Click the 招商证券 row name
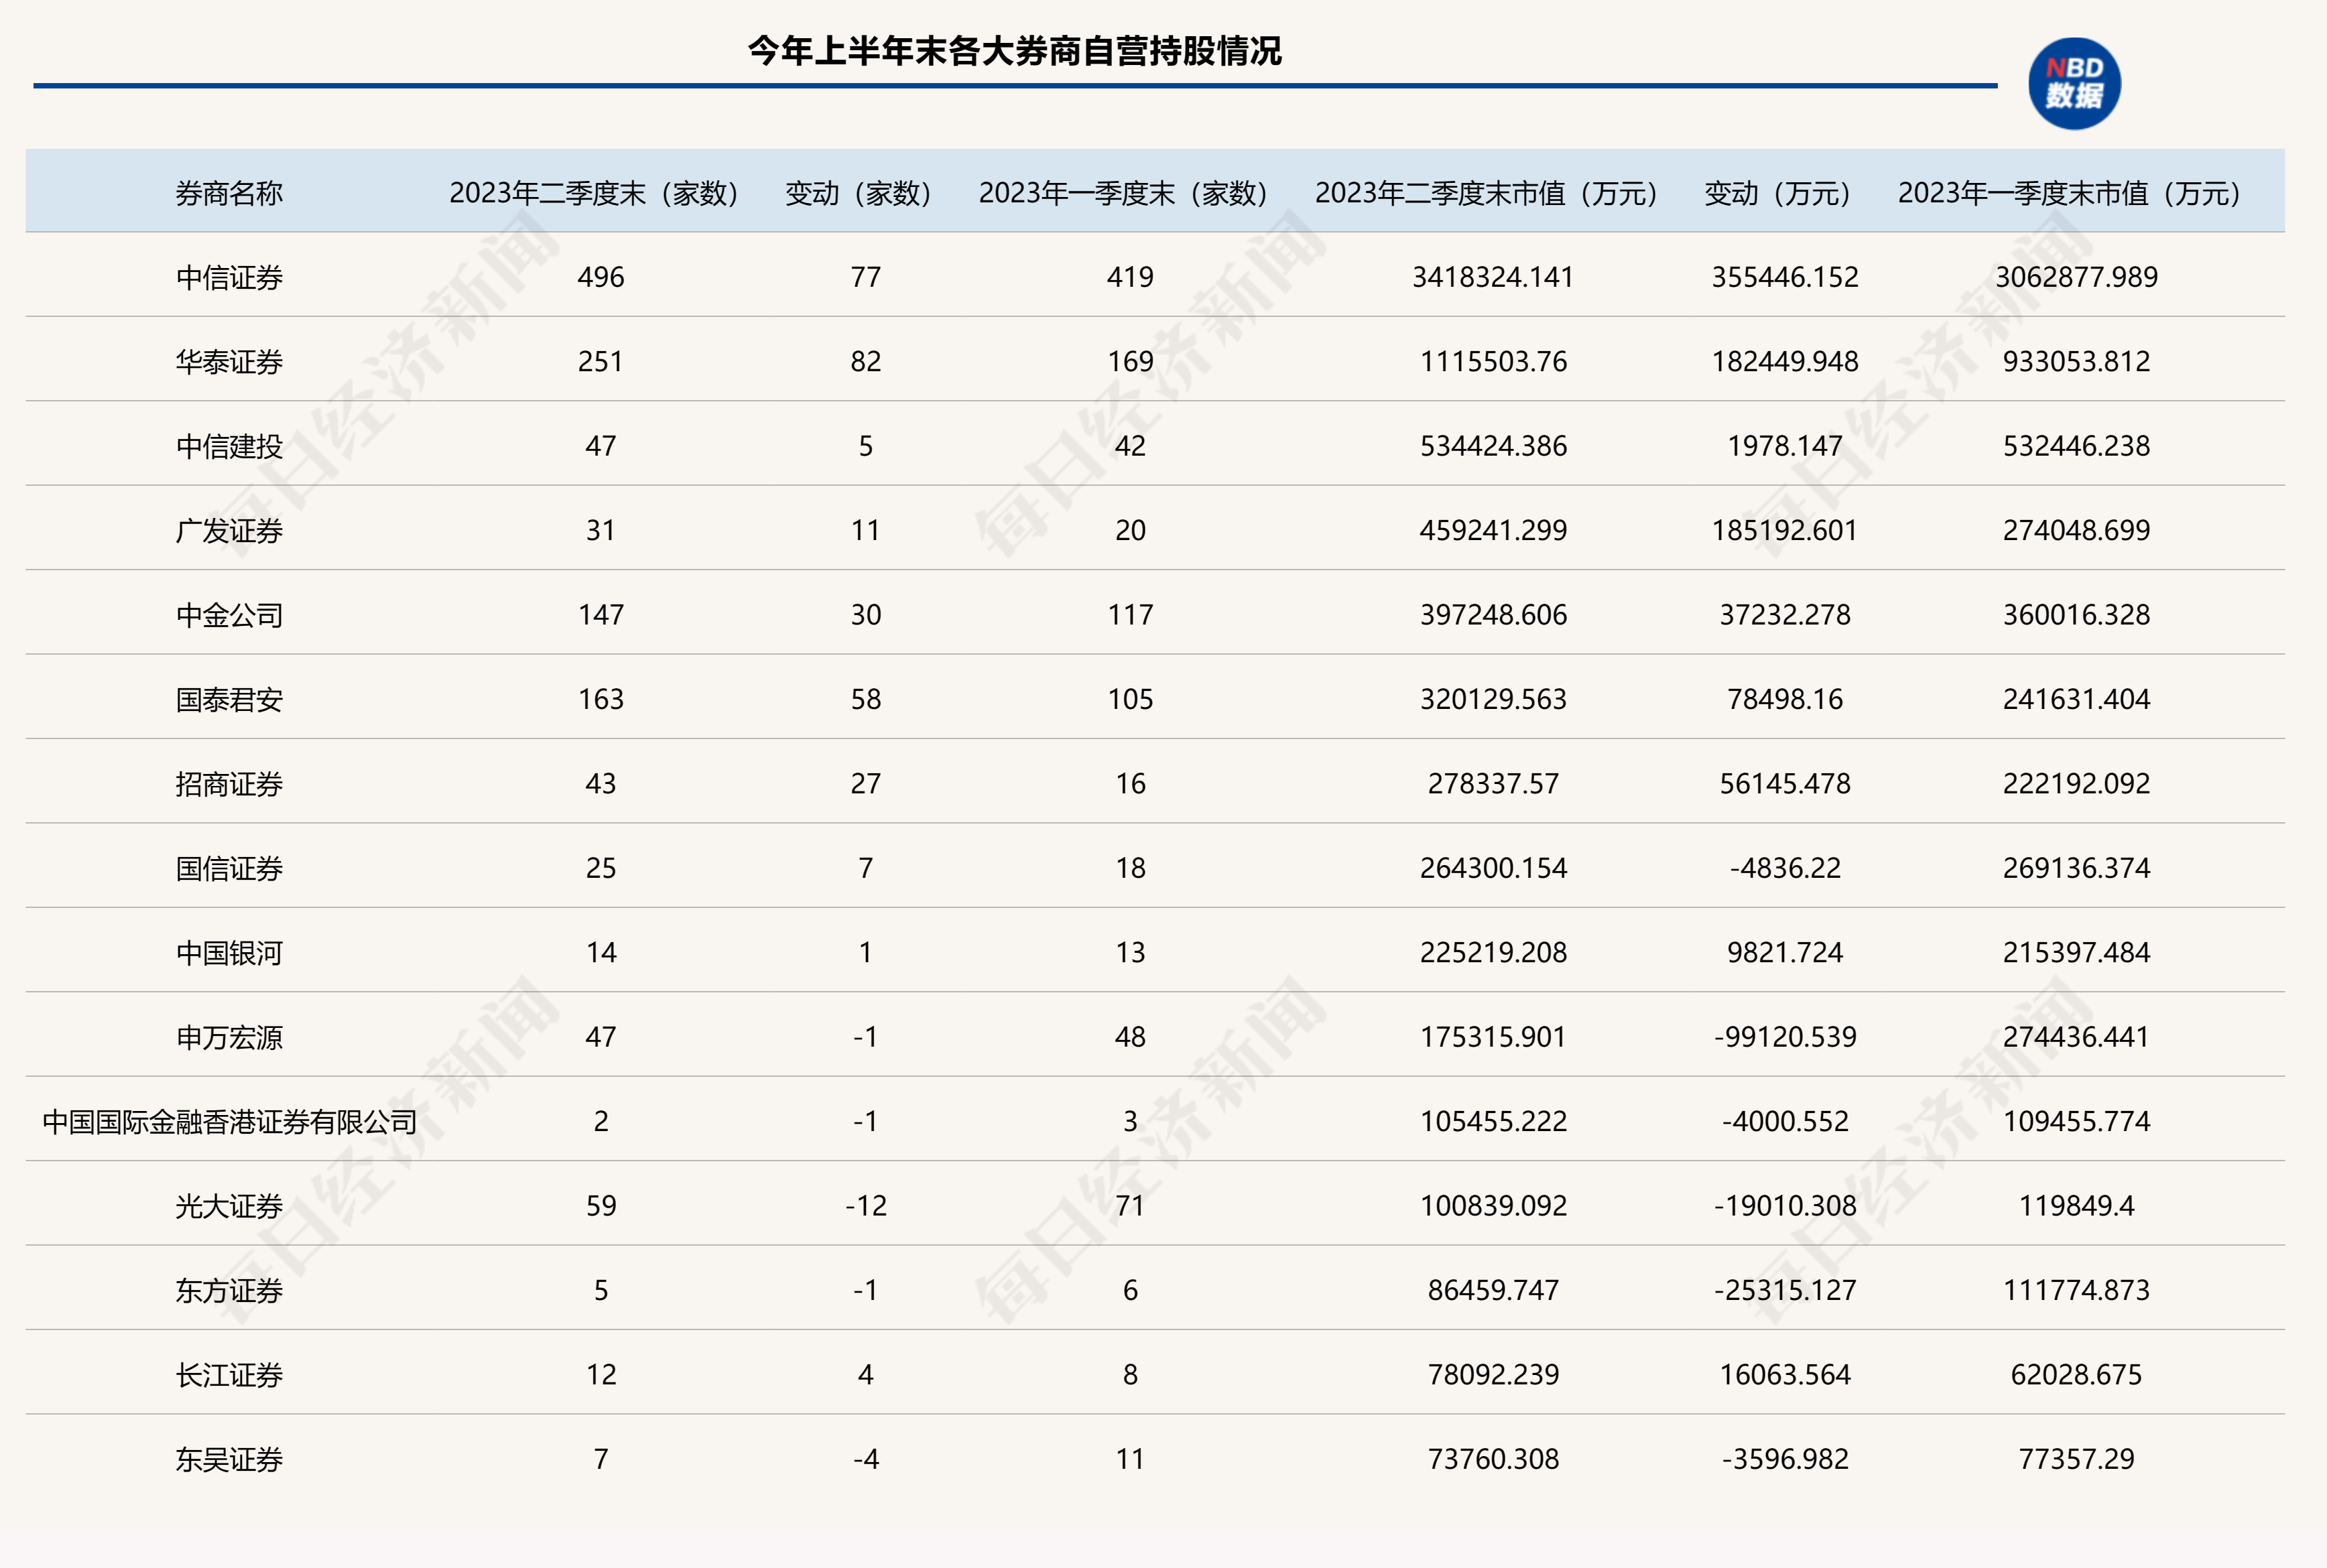Screen dimensions: 2327x1568 click(229, 784)
